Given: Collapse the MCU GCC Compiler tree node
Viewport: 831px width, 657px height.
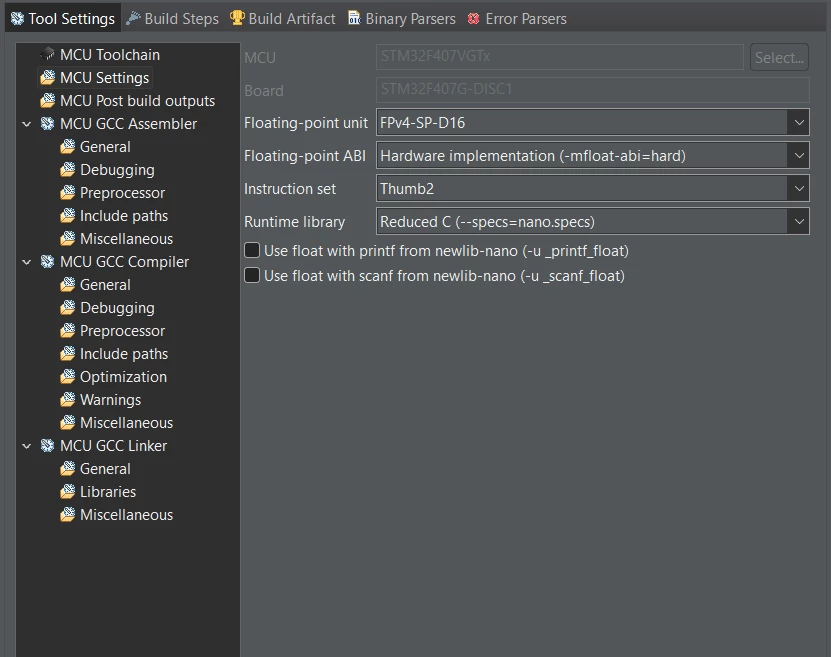Looking at the screenshot, I should [26, 262].
